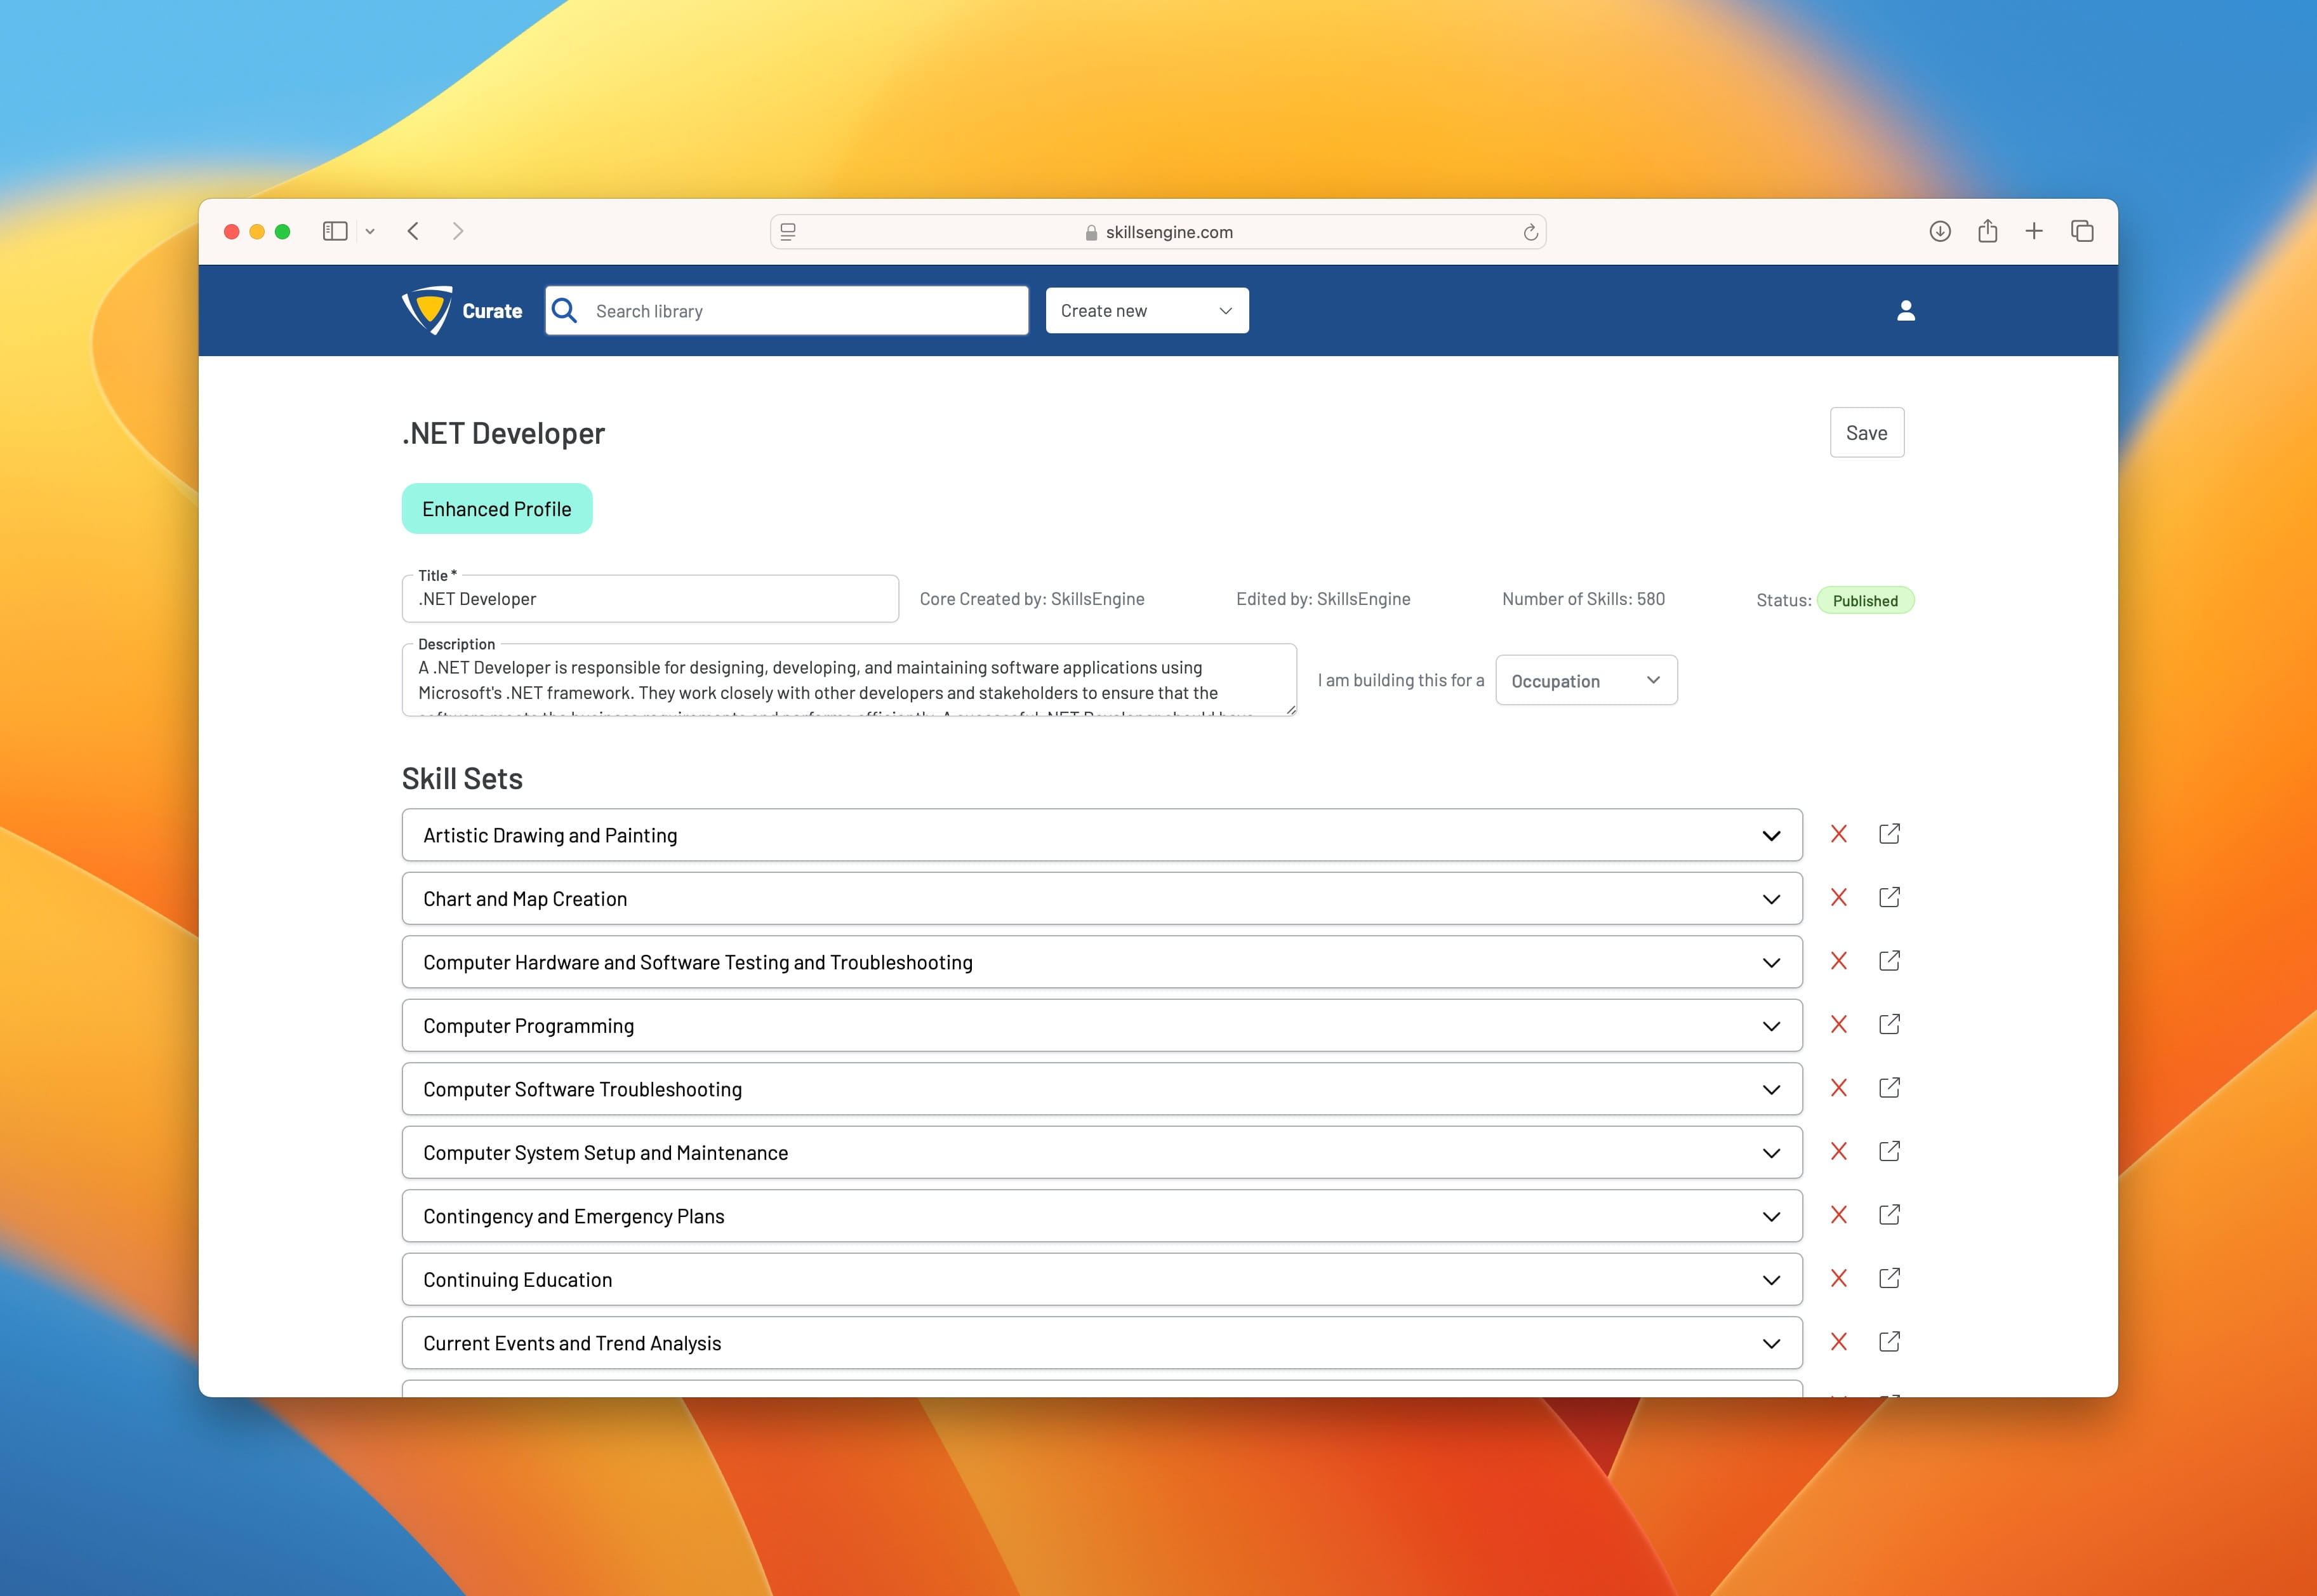The image size is (2317, 1596).
Task: Delete the Computer Programming skill set
Action: pyautogui.click(x=1838, y=1025)
